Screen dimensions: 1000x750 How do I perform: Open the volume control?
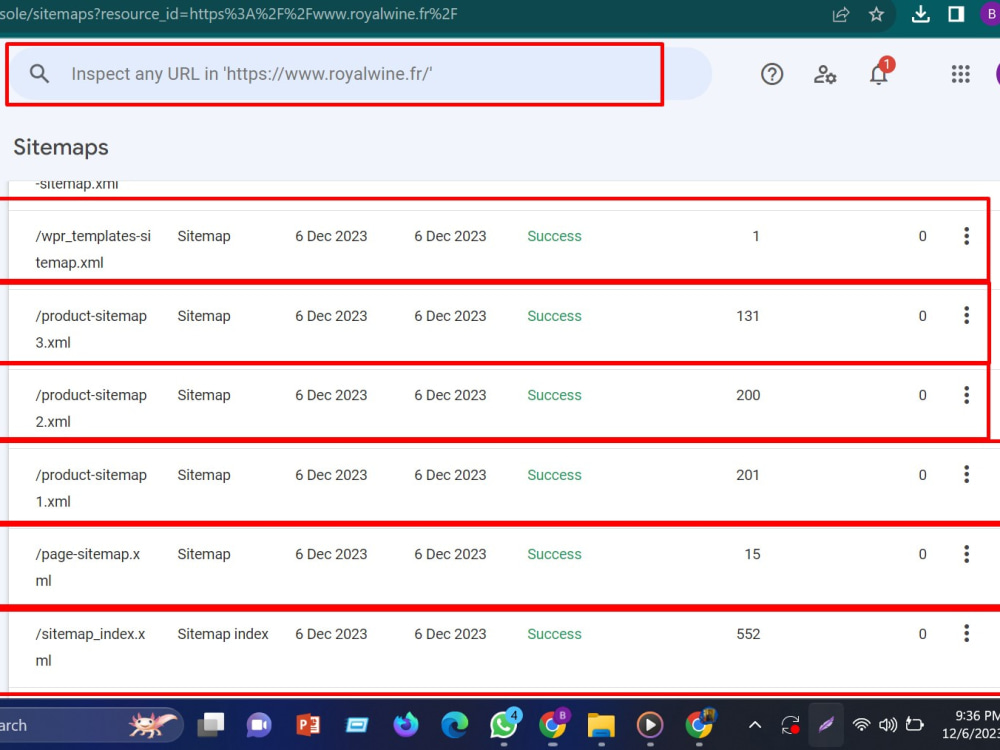888,724
